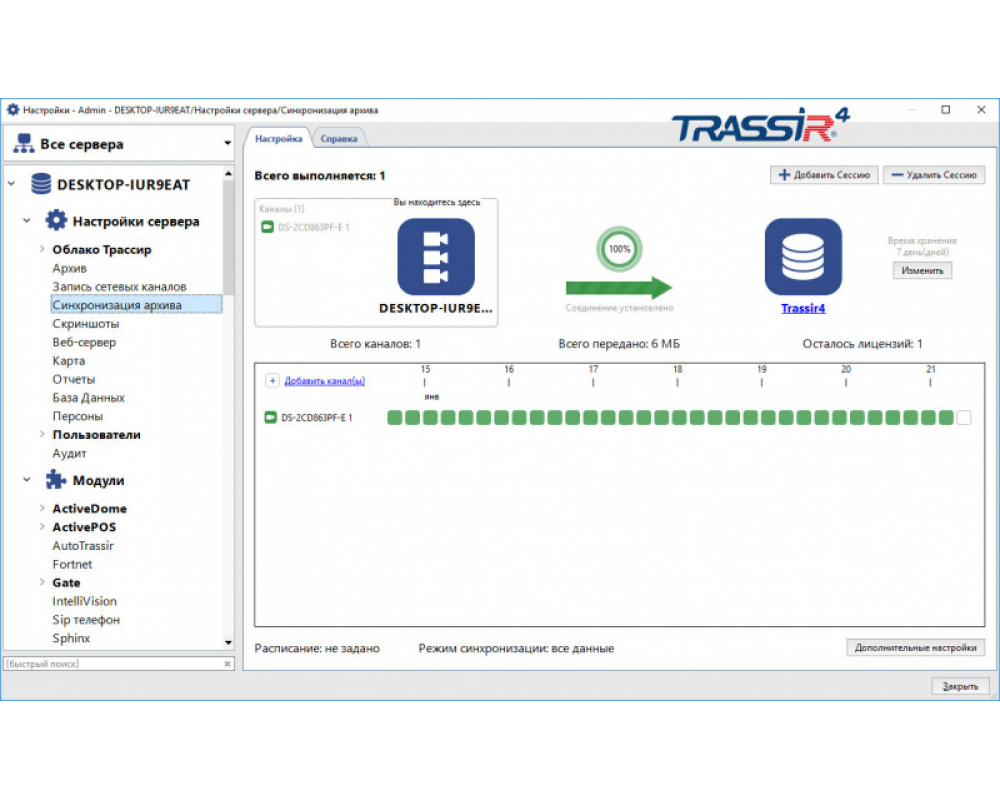Open Отчеты settings
Screen dimensions: 1000x800
pos(73,379)
